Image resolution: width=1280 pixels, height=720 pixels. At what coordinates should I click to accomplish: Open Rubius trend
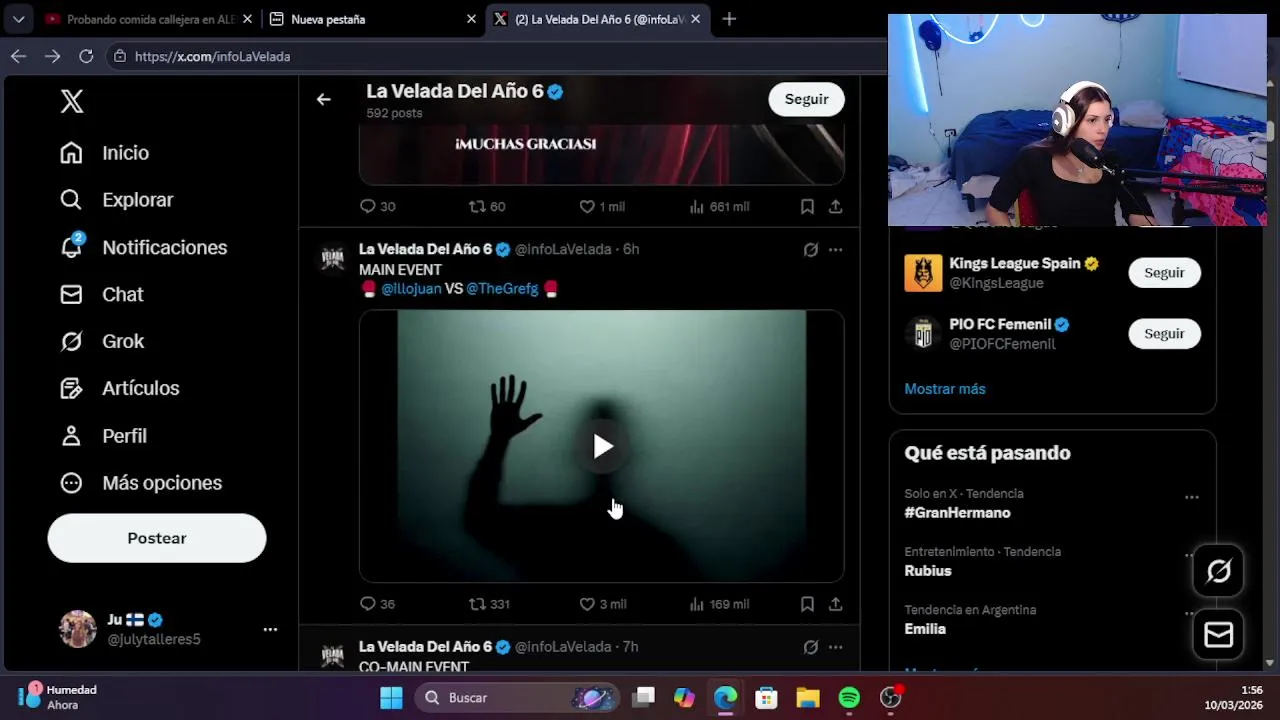click(x=928, y=571)
